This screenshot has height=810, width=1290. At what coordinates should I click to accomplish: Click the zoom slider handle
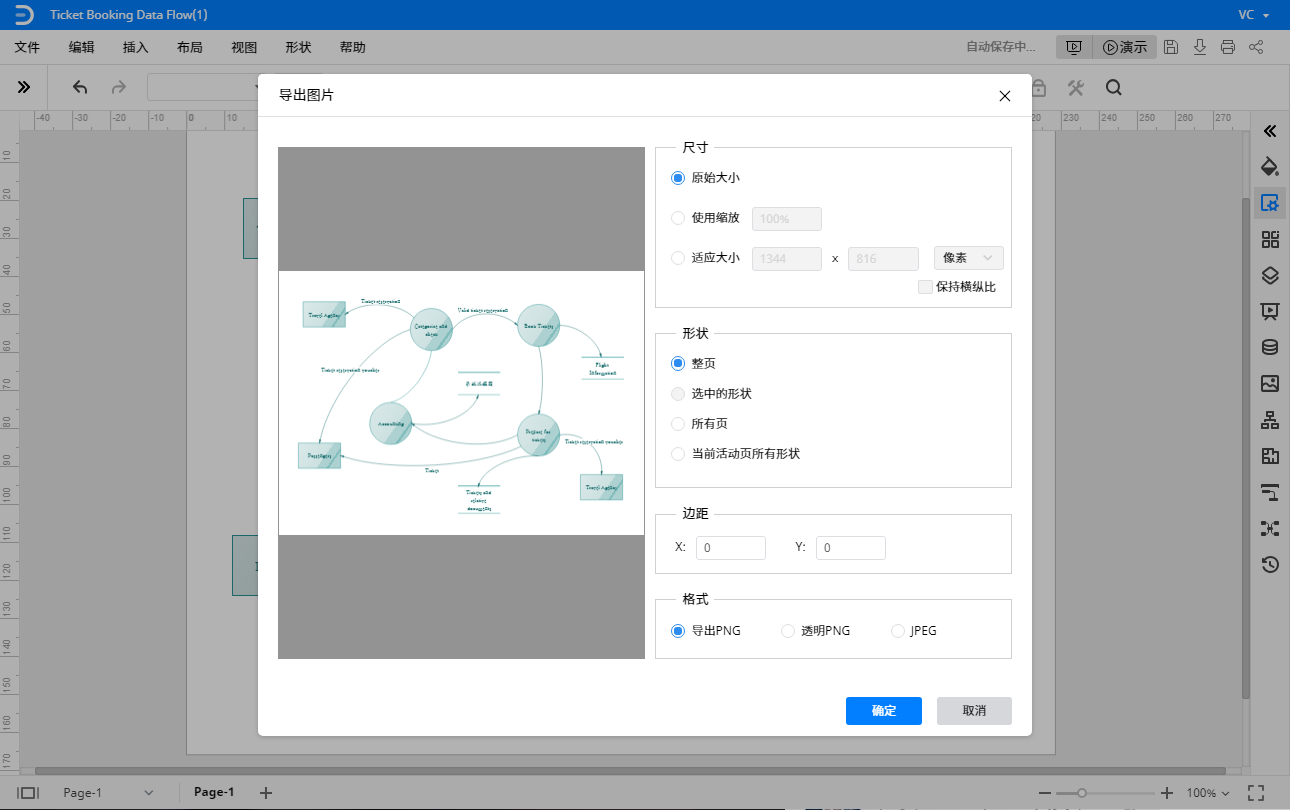1081,793
